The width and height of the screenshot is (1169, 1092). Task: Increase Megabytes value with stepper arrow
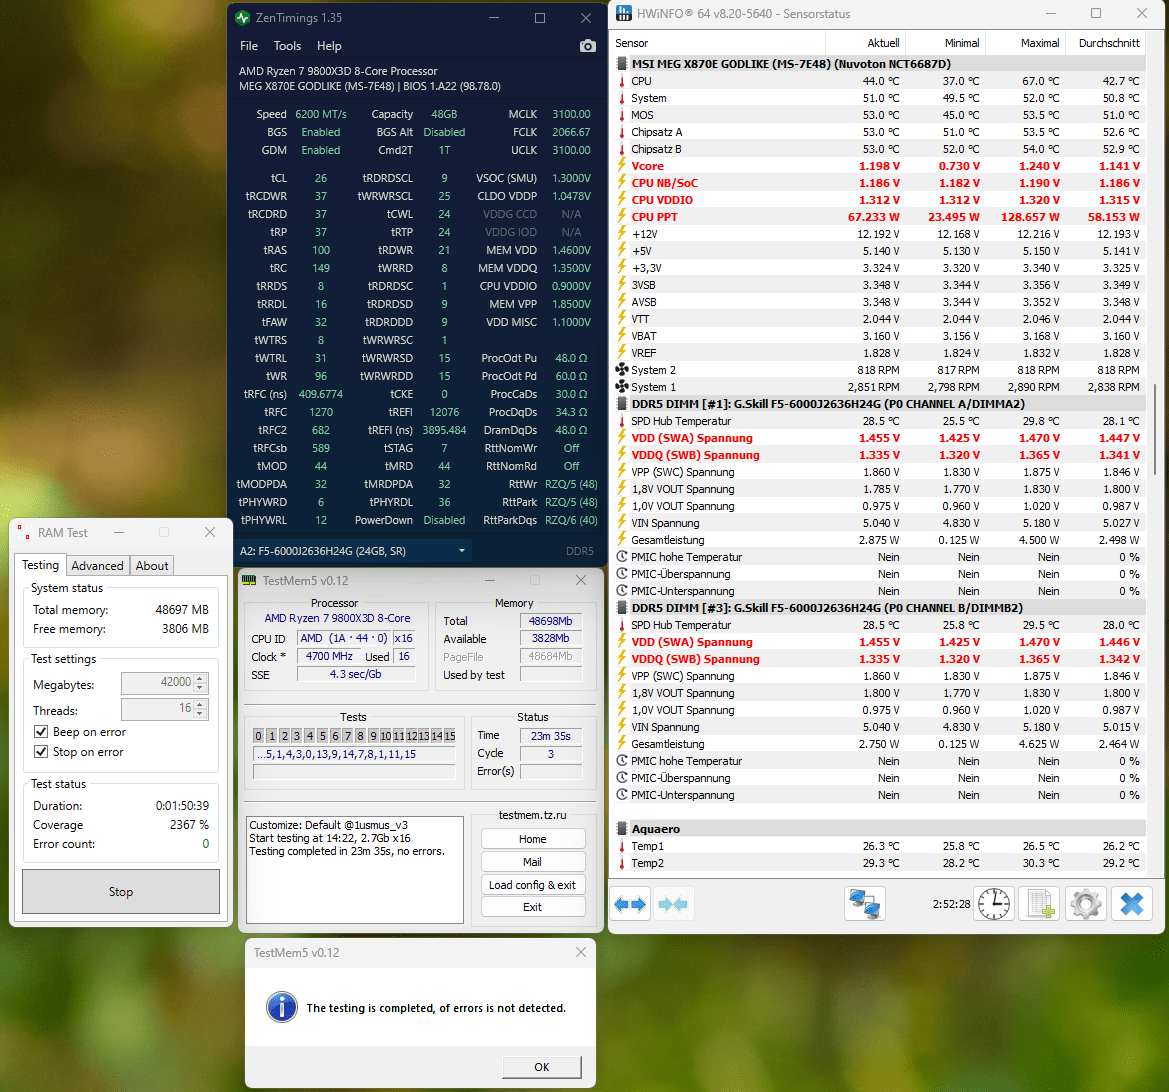200,679
